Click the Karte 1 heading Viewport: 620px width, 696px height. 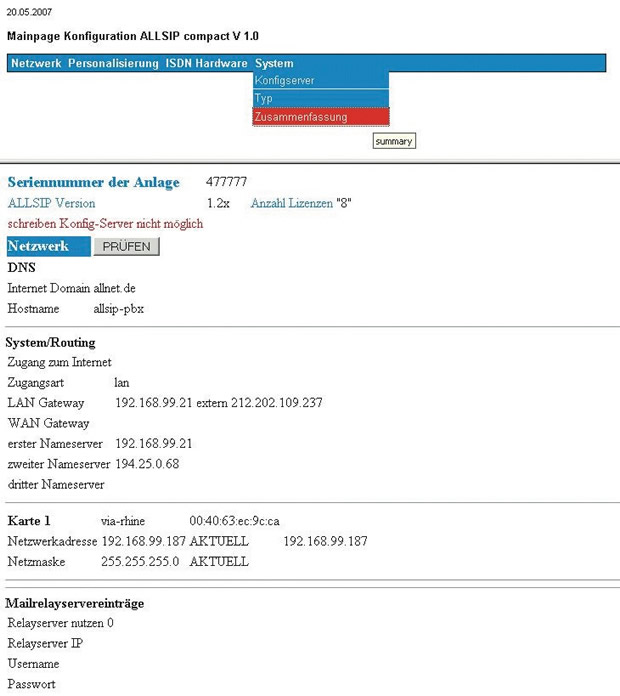click(x=29, y=521)
